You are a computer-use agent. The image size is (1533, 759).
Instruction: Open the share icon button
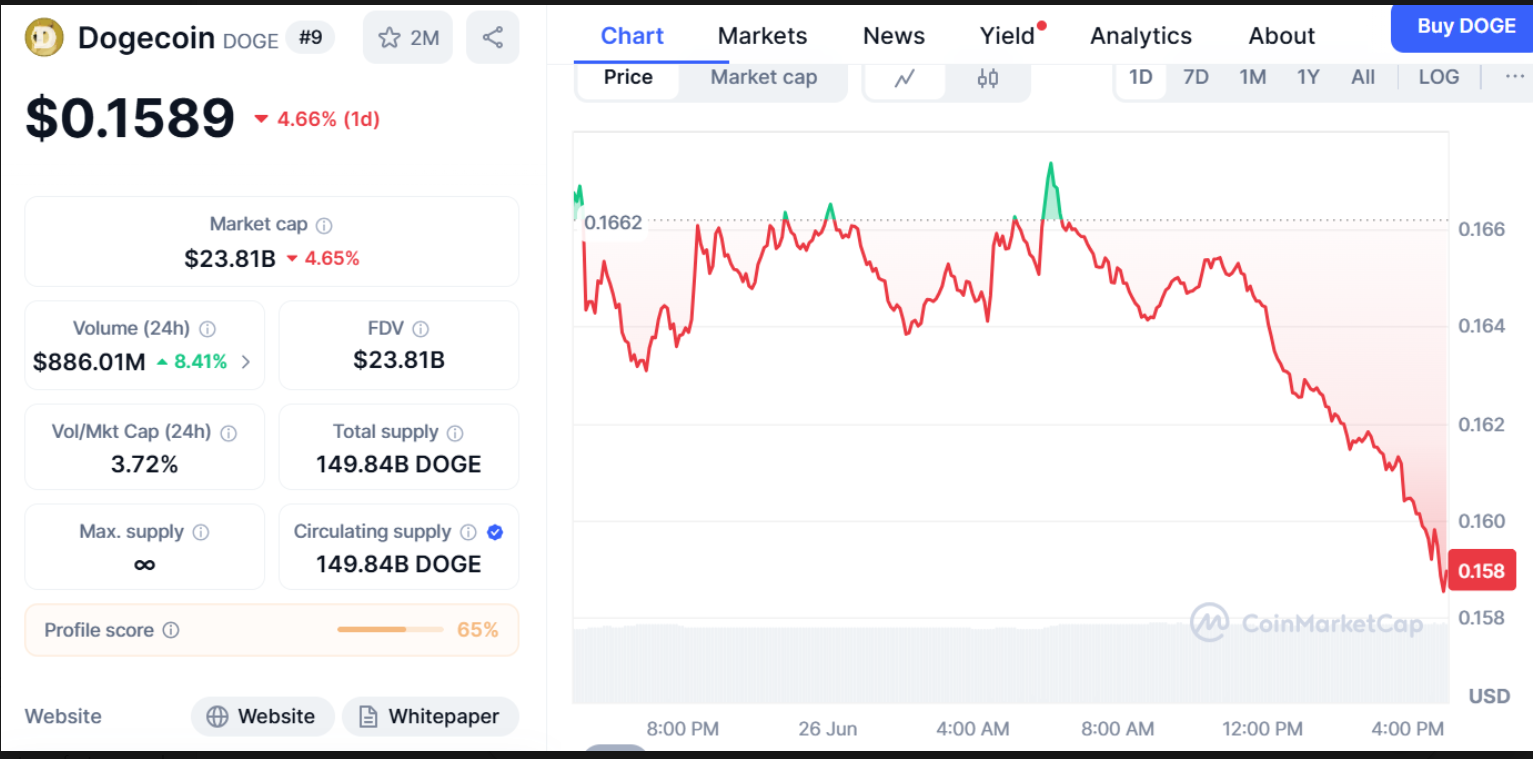(492, 38)
